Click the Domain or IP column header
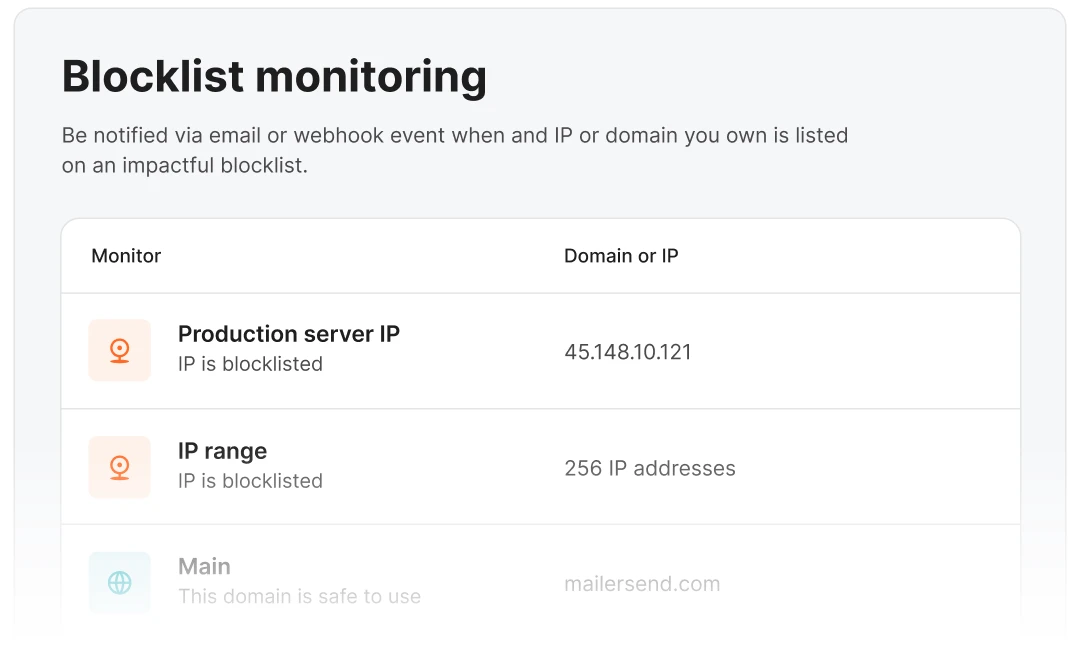This screenshot has height=660, width=1080. (x=621, y=256)
